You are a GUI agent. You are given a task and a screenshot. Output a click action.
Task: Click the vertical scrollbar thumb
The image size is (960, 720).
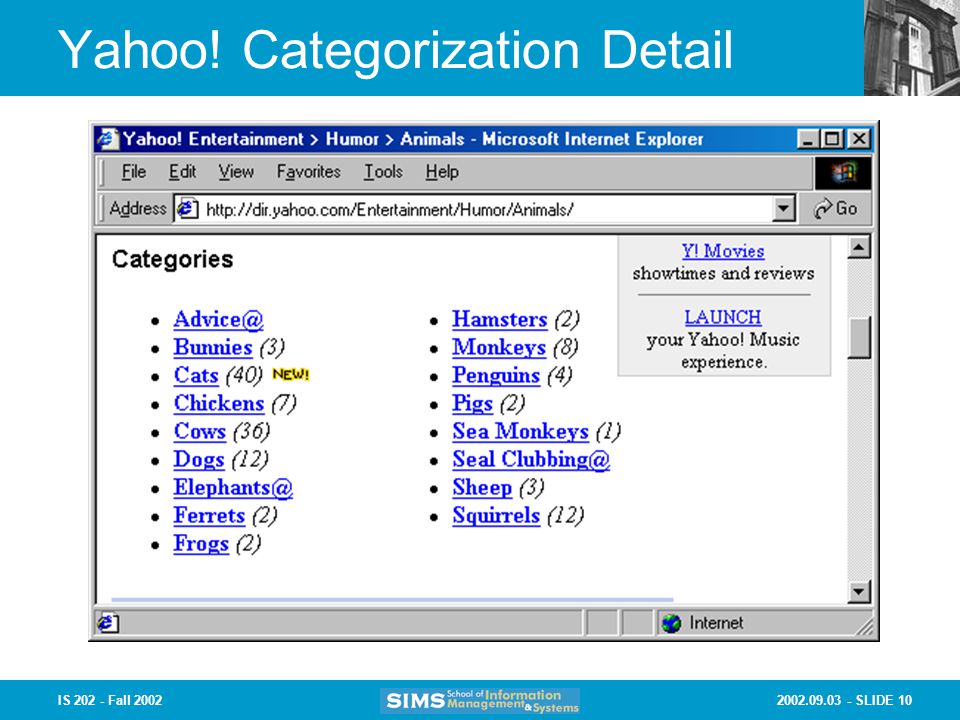tap(859, 337)
